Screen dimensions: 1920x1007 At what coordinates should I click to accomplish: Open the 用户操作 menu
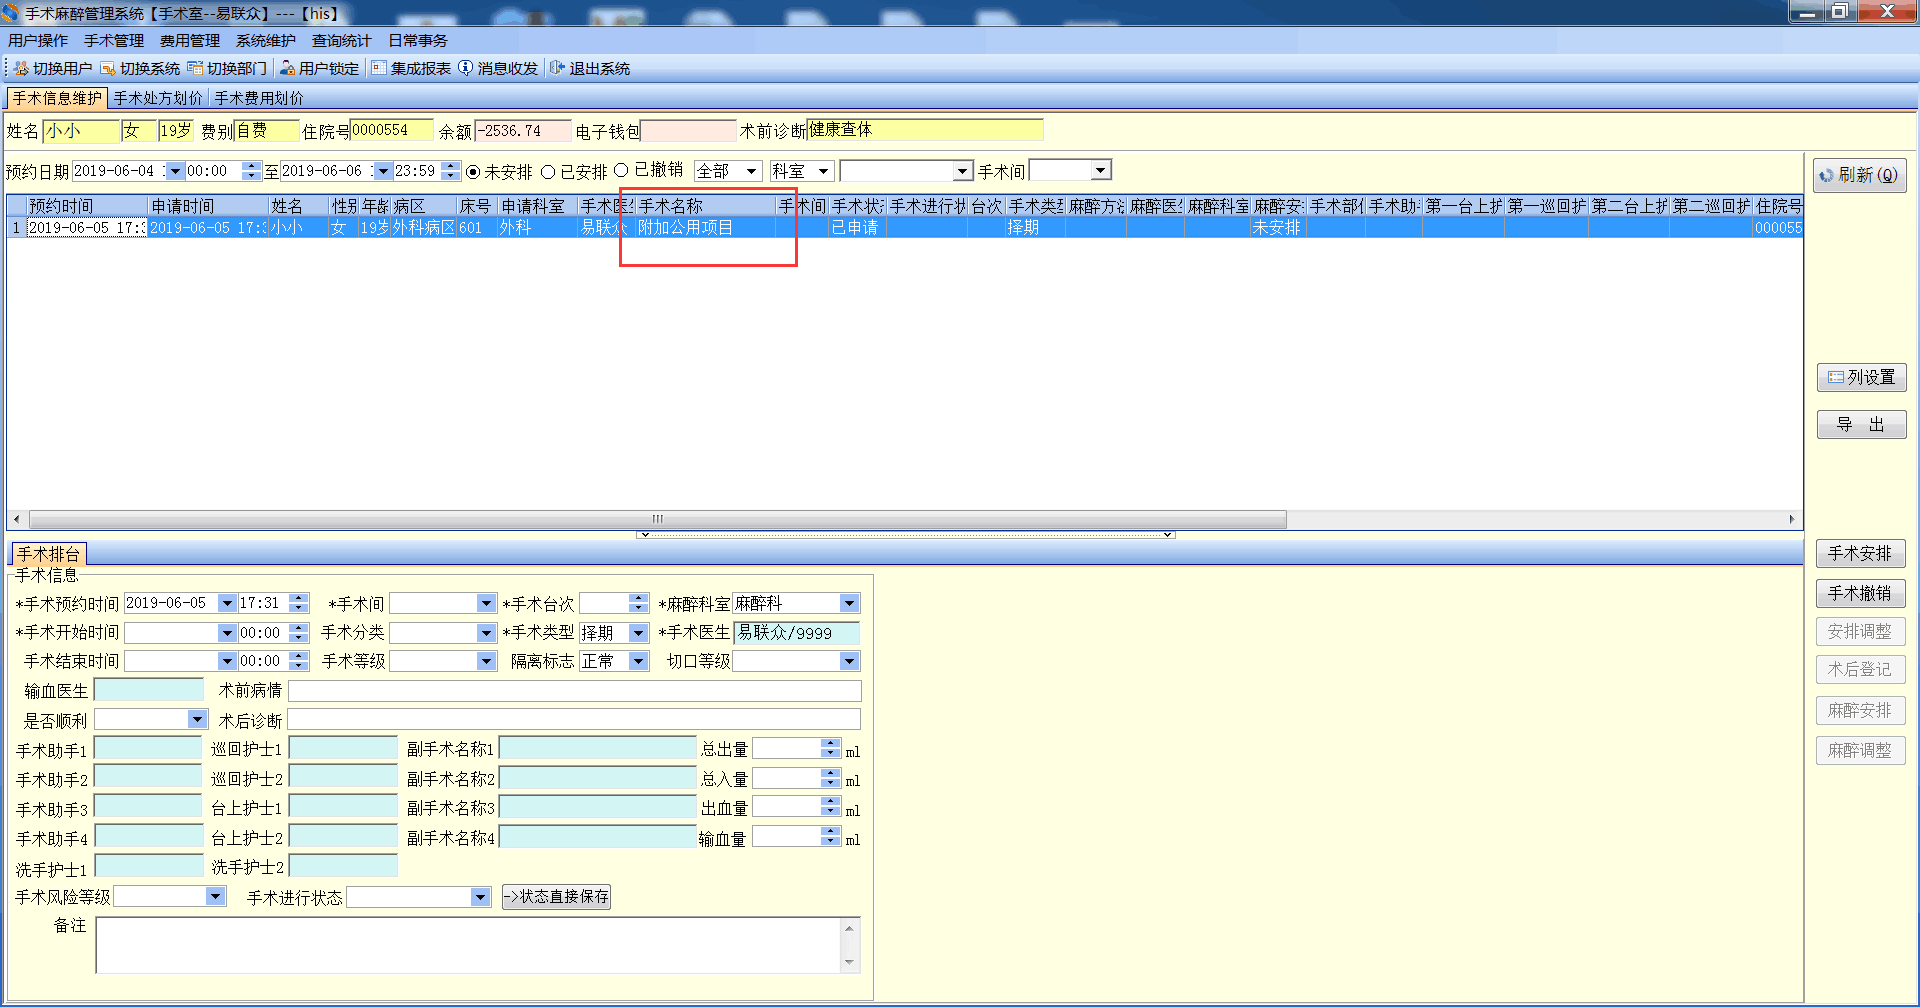pyautogui.click(x=38, y=40)
